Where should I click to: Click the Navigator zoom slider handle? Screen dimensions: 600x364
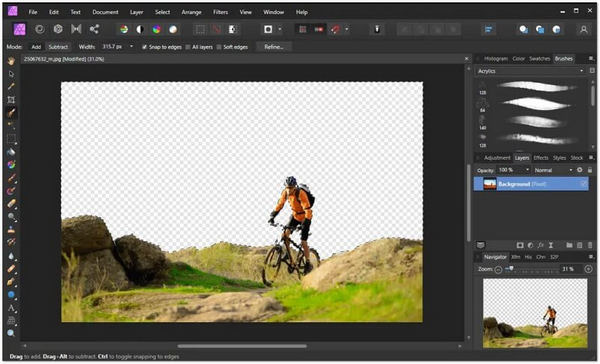tap(511, 269)
